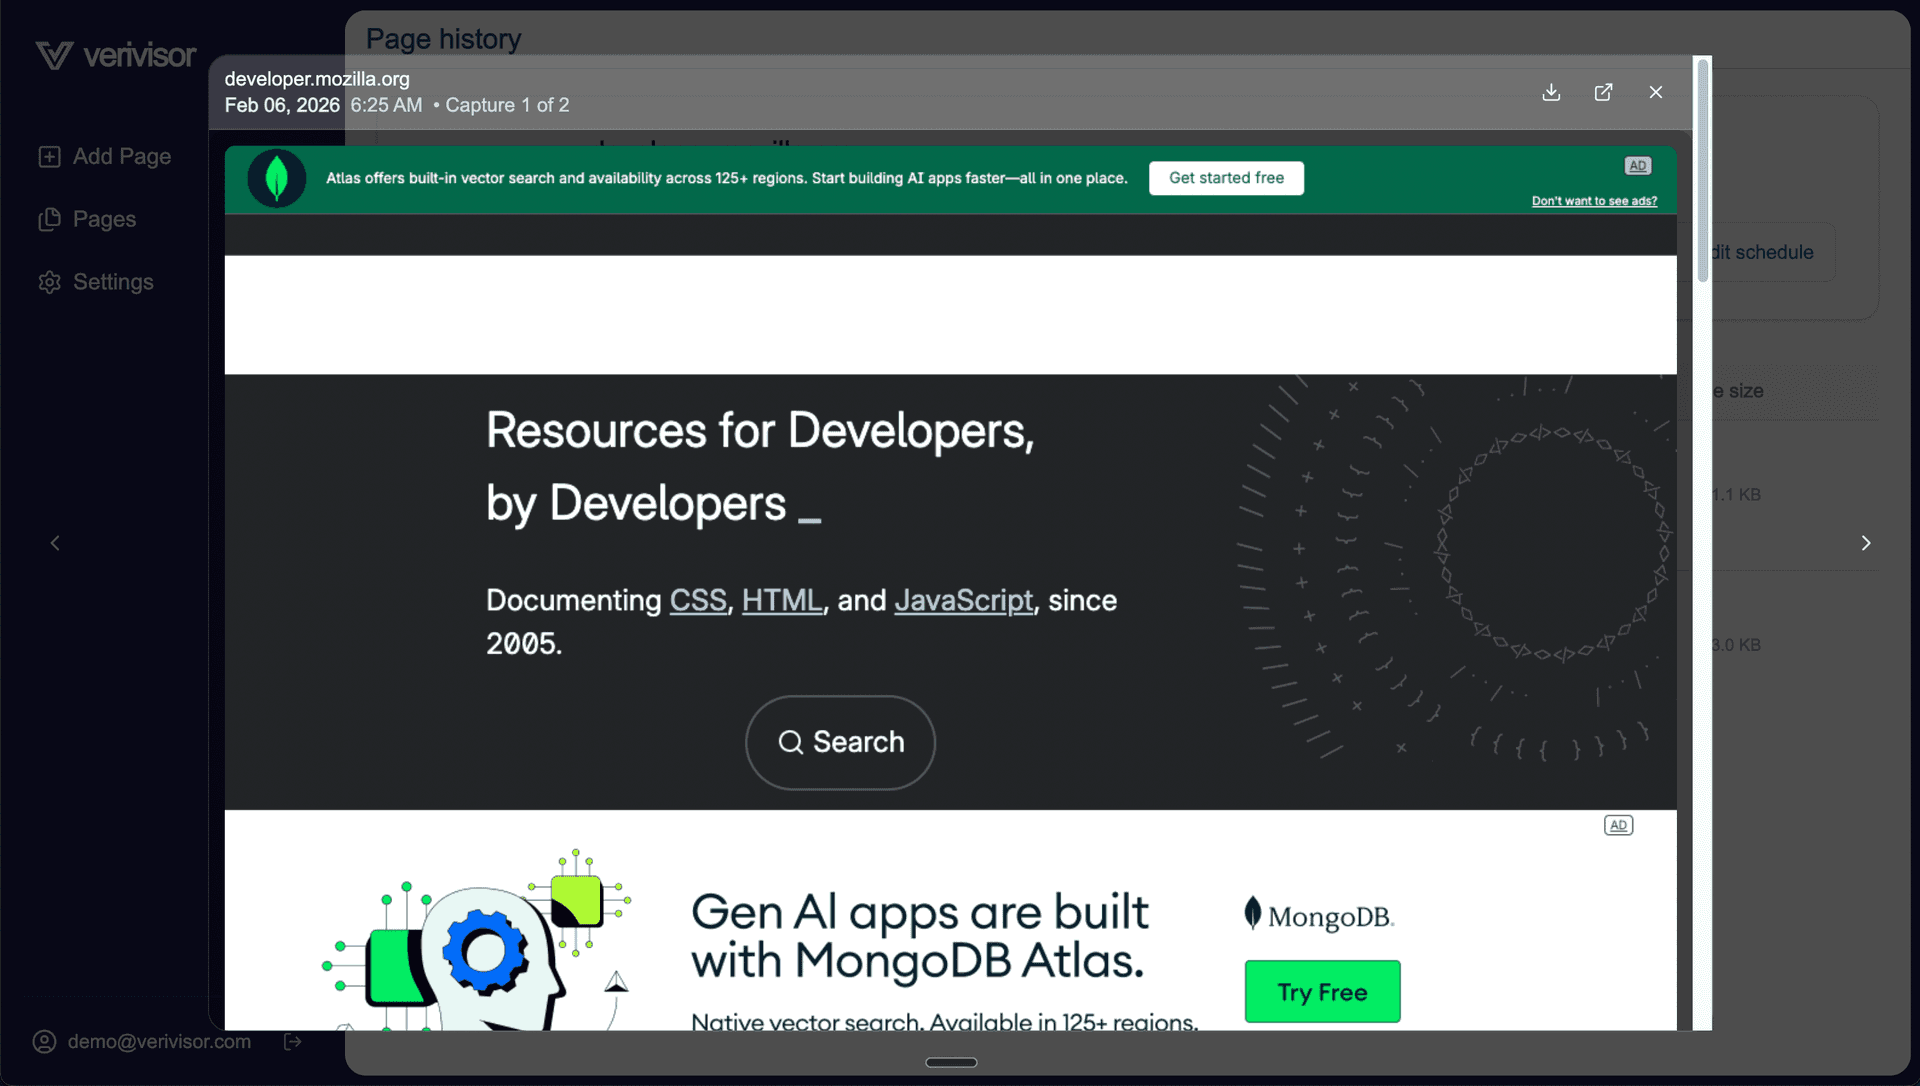Go to previous capture arrow
This screenshot has height=1086, width=1920.
(55, 543)
